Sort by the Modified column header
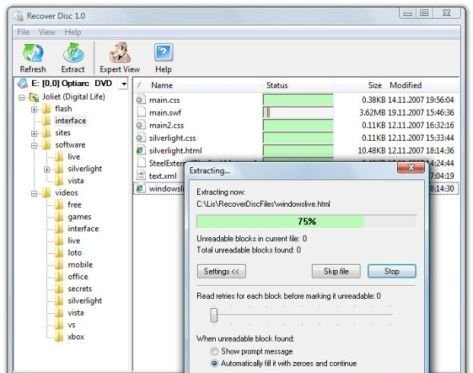 tap(406, 85)
